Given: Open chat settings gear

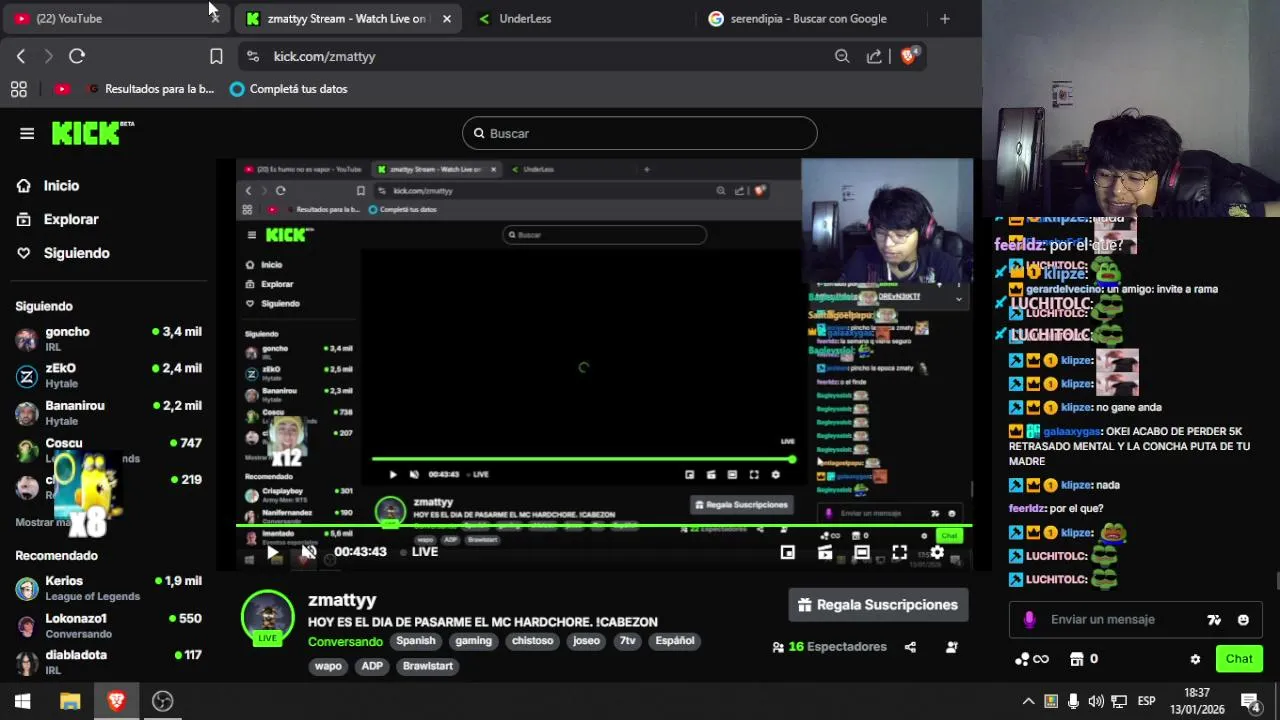Looking at the screenshot, I should pyautogui.click(x=1195, y=659).
